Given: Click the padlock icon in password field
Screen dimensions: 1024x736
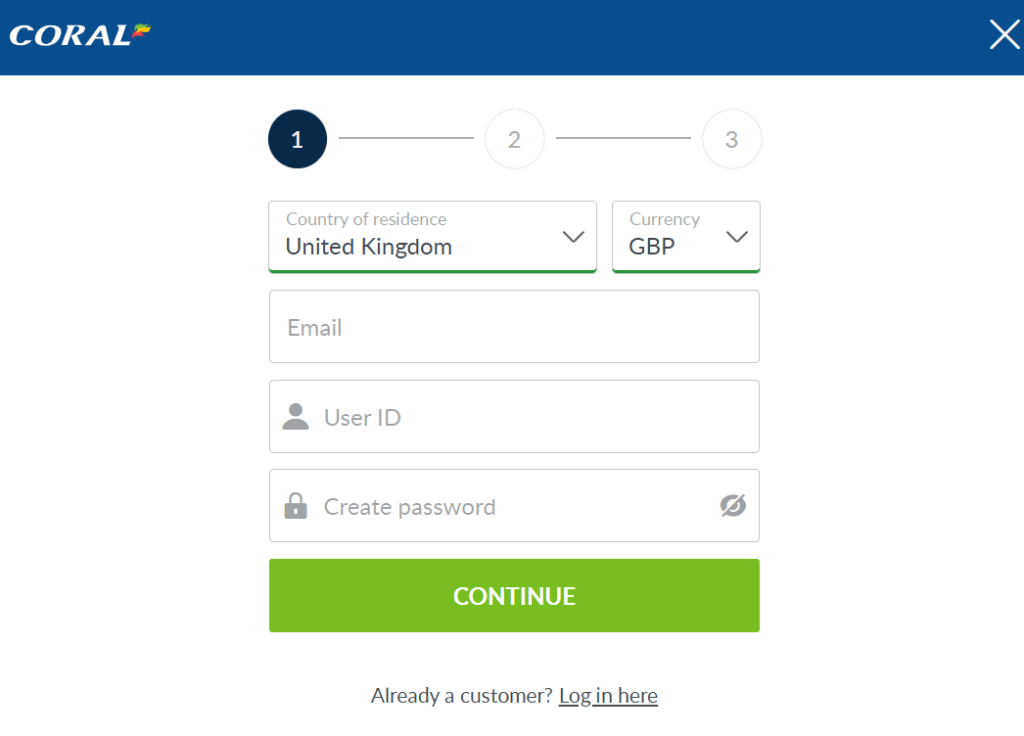Looking at the screenshot, I should 296,506.
